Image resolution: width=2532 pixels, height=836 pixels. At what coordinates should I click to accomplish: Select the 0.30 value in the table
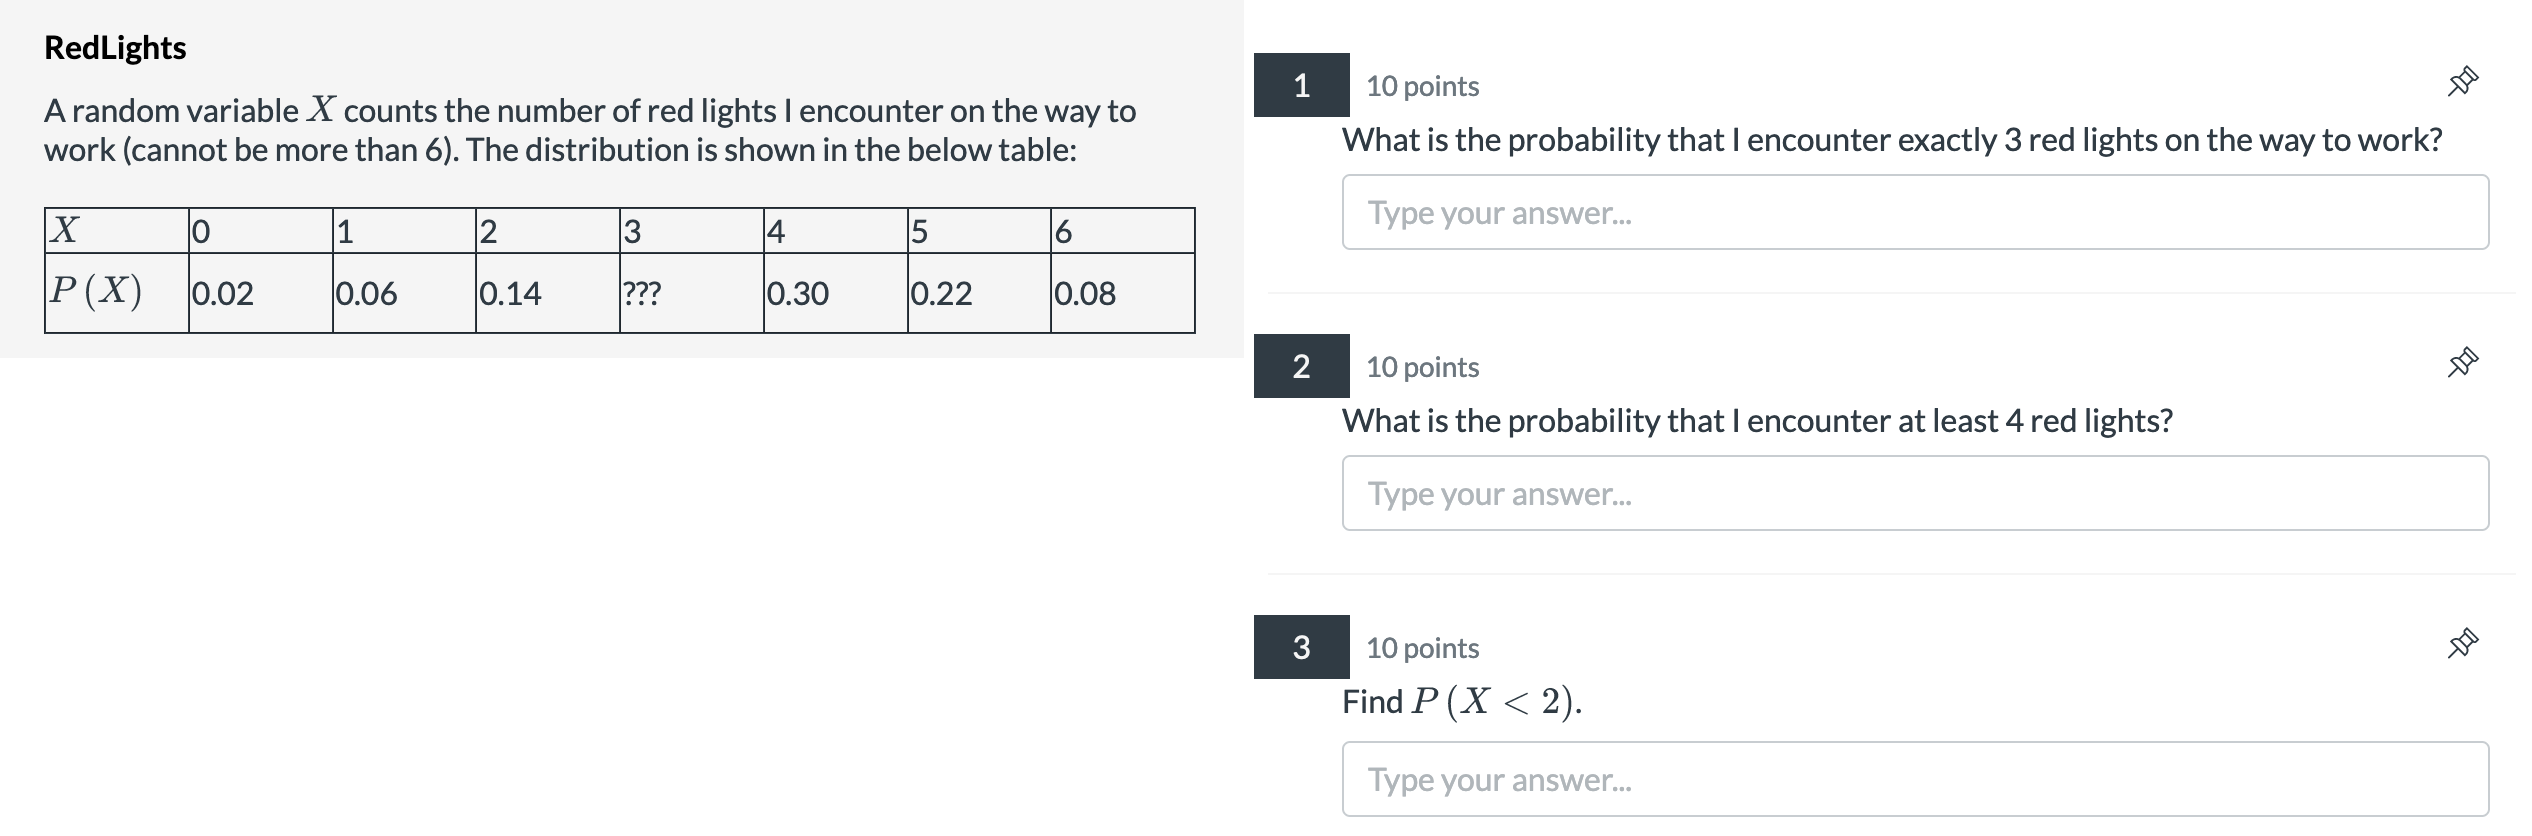click(797, 293)
